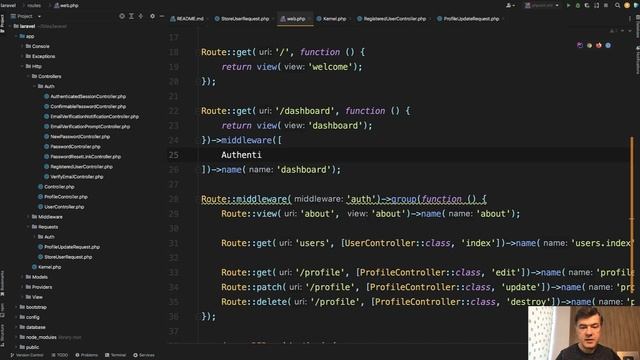Expand the Models folder
Image resolution: width=640 pixels, height=360 pixels.
coord(22,277)
